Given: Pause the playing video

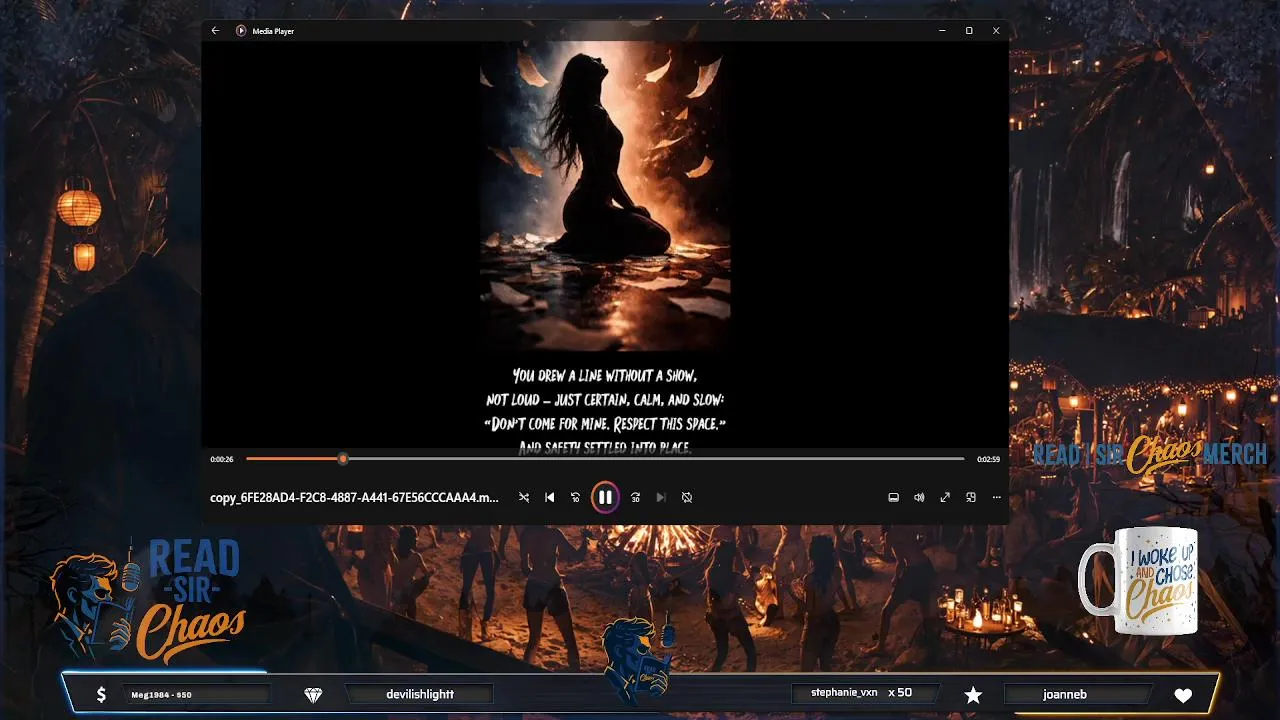Looking at the screenshot, I should click(605, 497).
